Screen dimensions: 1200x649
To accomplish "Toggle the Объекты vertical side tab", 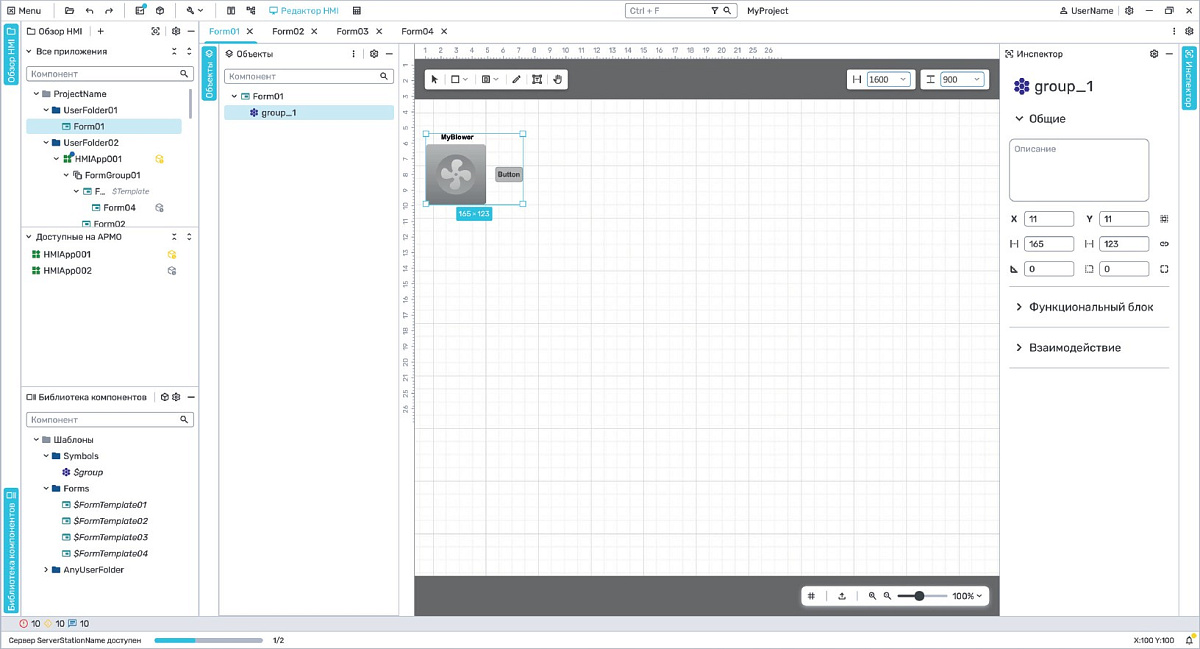I will 210,76.
